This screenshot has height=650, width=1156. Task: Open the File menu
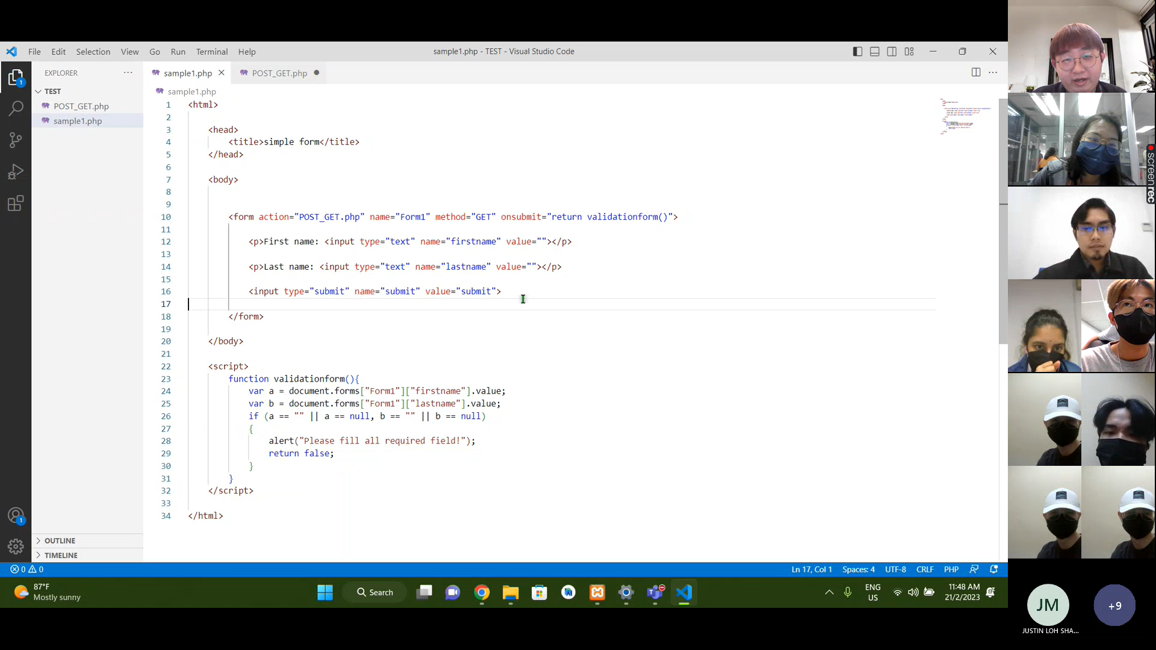[35, 52]
